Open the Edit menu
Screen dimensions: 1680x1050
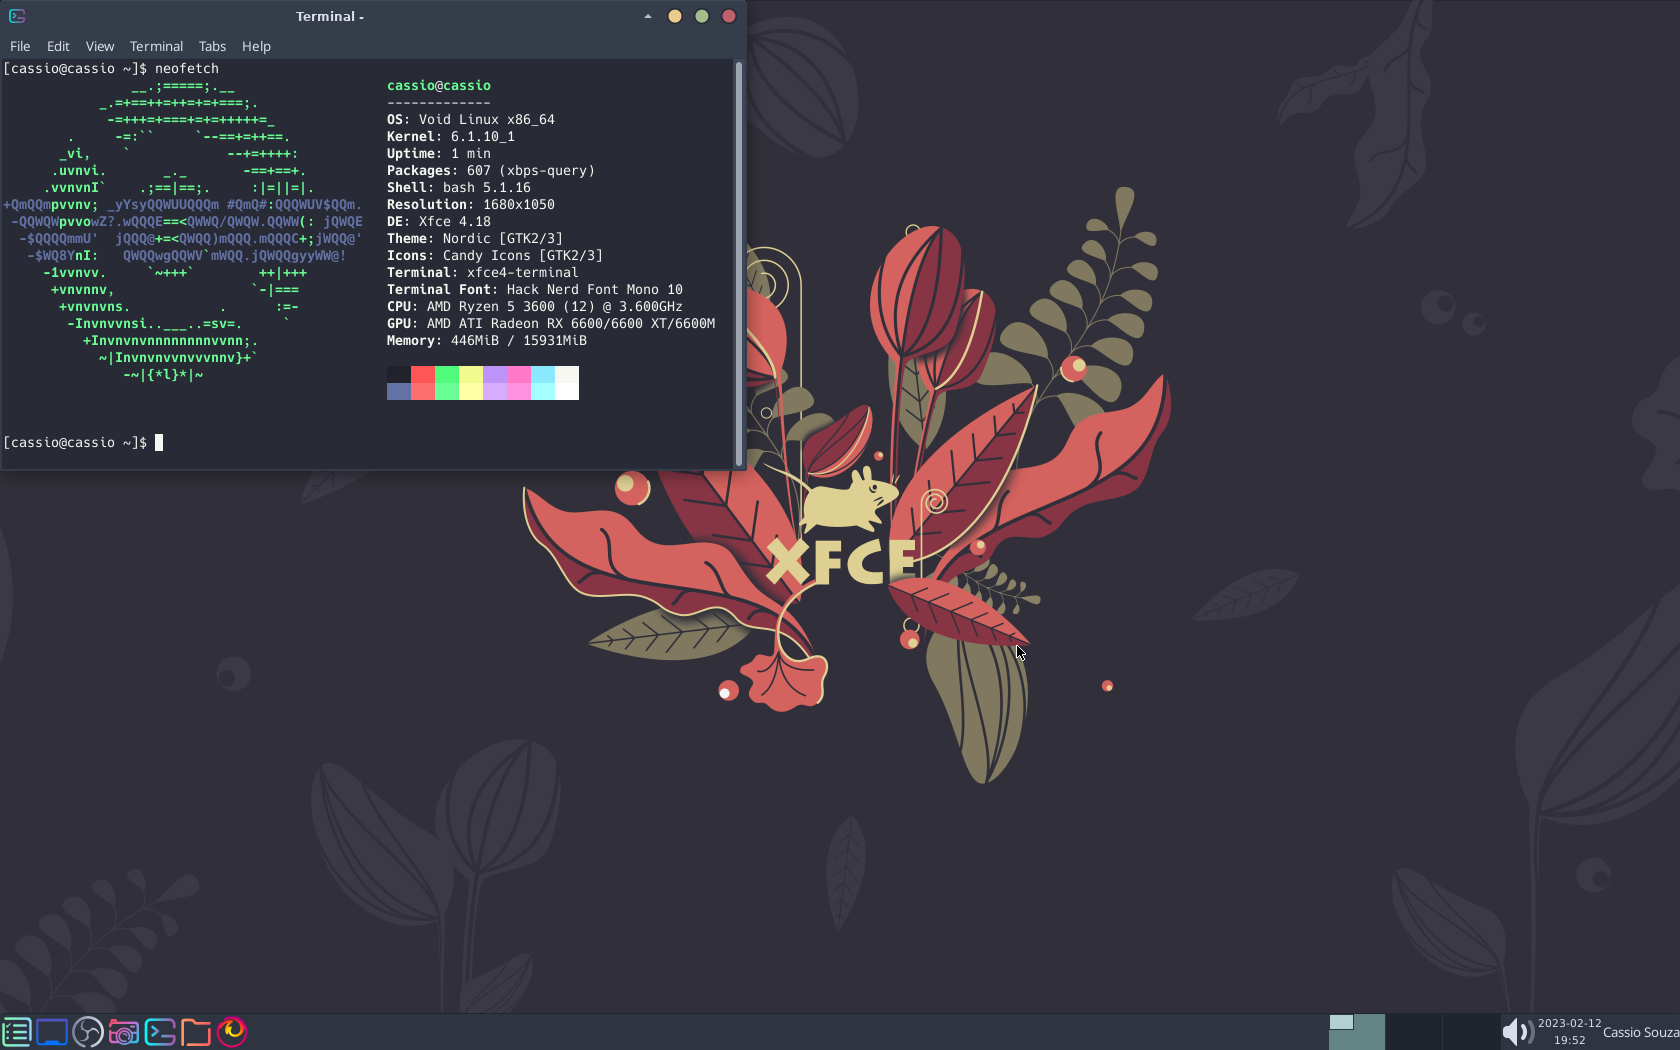58,46
